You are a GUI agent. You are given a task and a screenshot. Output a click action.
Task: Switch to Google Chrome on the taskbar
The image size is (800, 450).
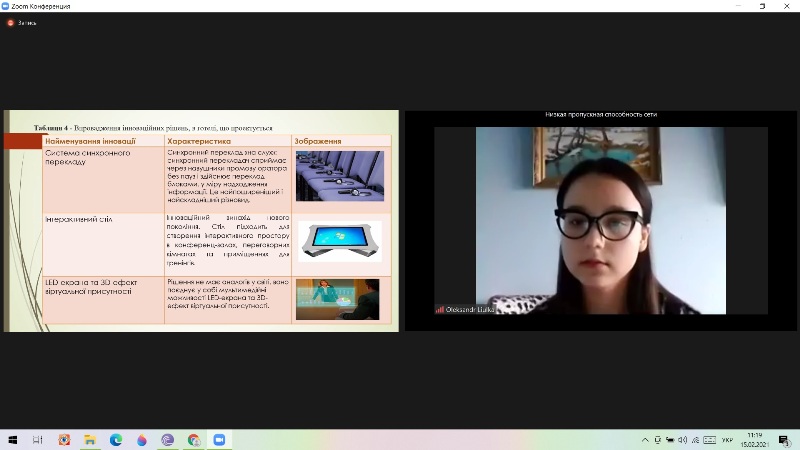click(x=193, y=440)
